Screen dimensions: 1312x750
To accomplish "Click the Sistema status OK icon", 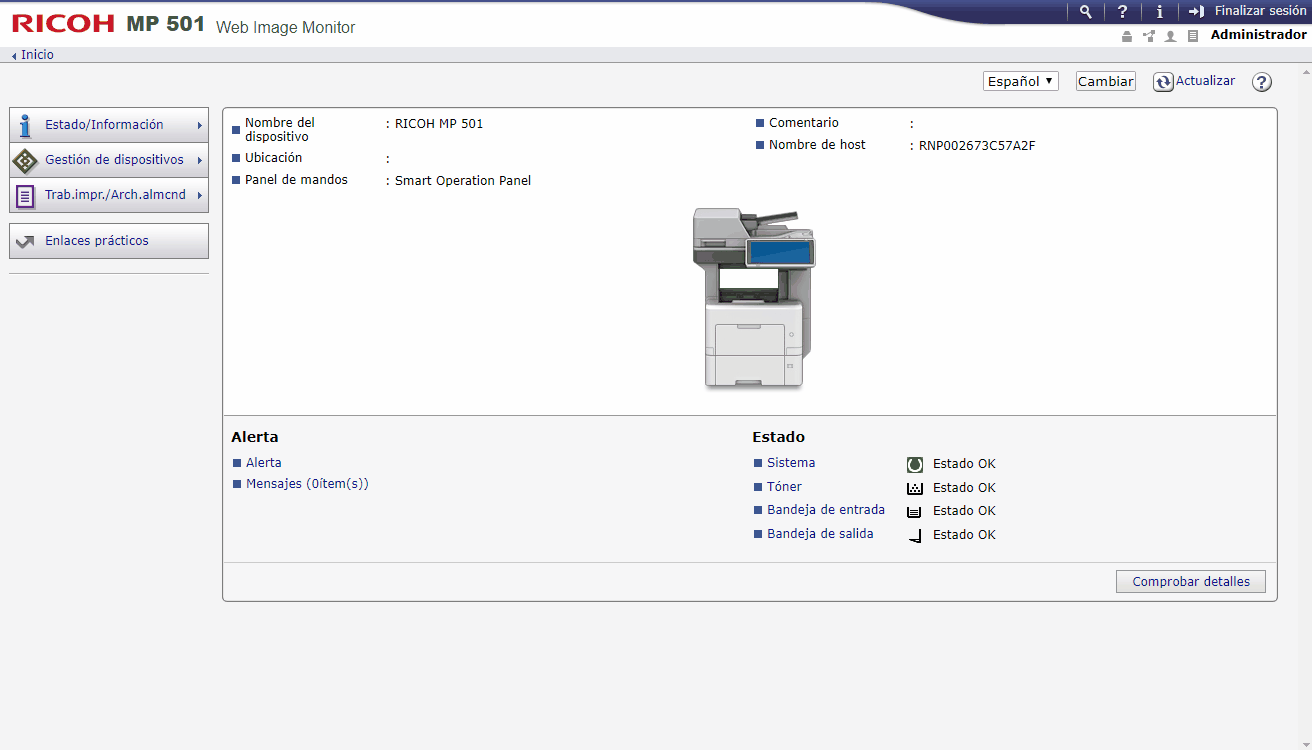I will pos(915,463).
